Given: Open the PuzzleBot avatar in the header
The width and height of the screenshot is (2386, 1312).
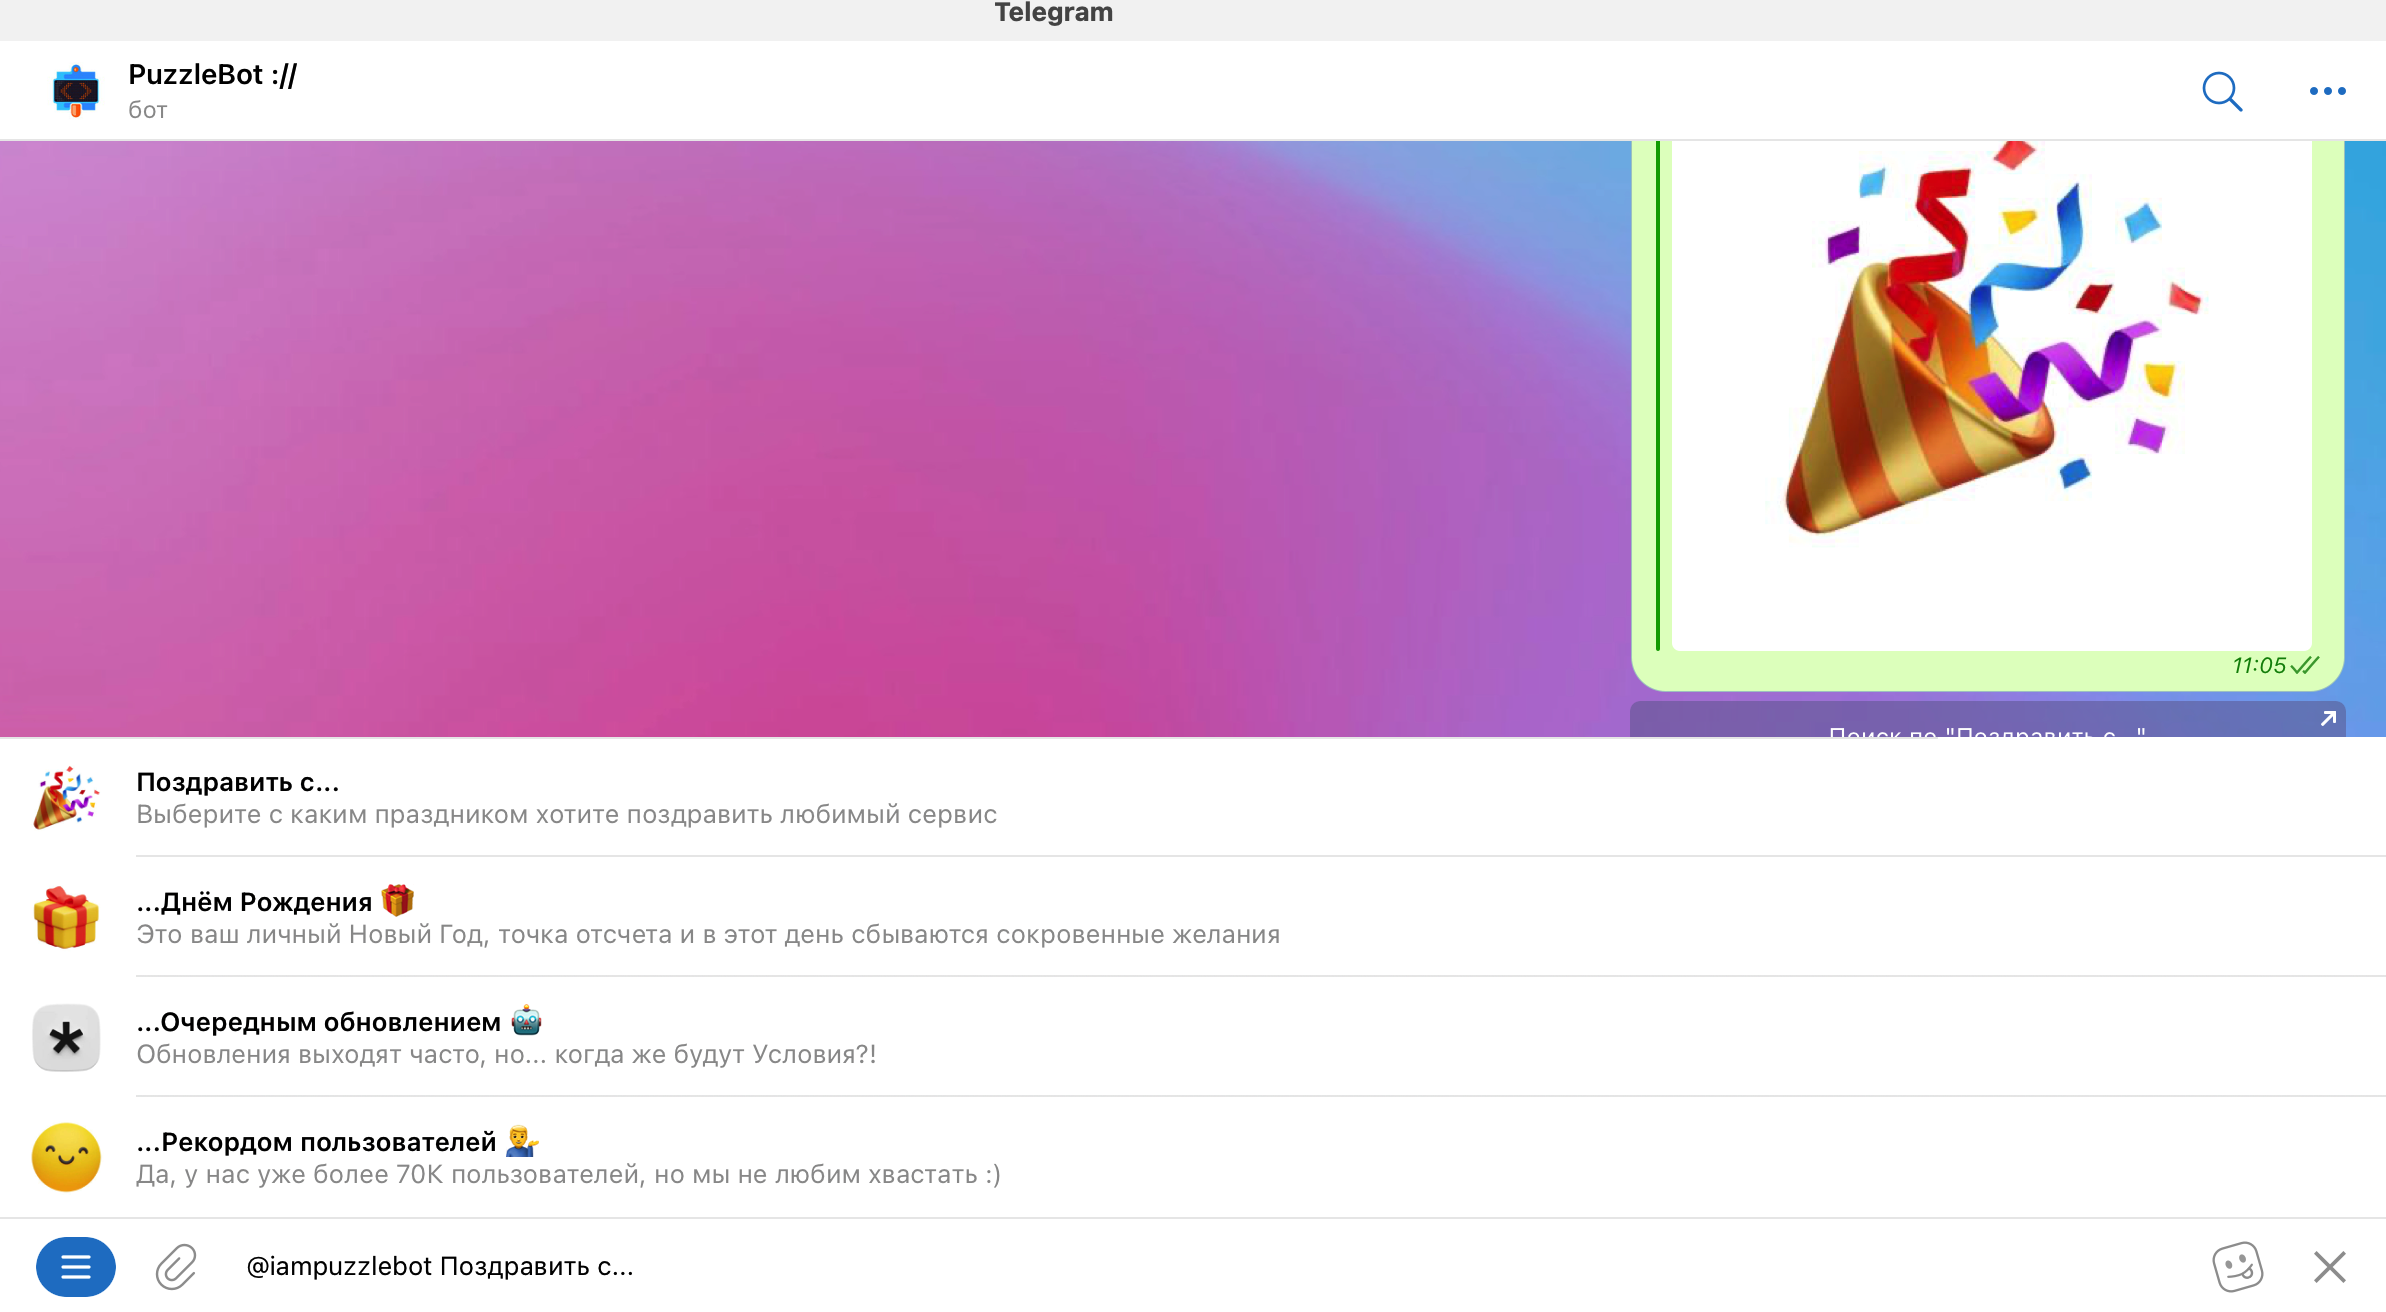Looking at the screenshot, I should coord(76,91).
